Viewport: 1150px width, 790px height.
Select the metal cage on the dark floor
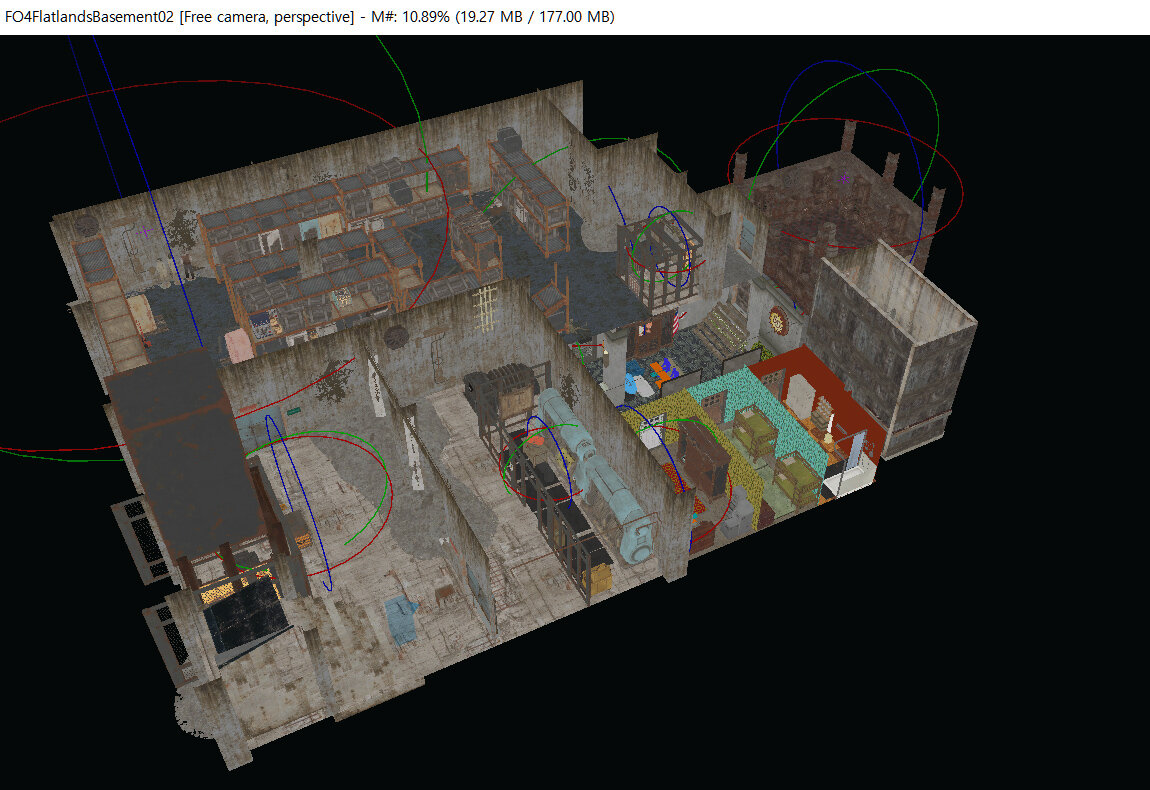659,263
